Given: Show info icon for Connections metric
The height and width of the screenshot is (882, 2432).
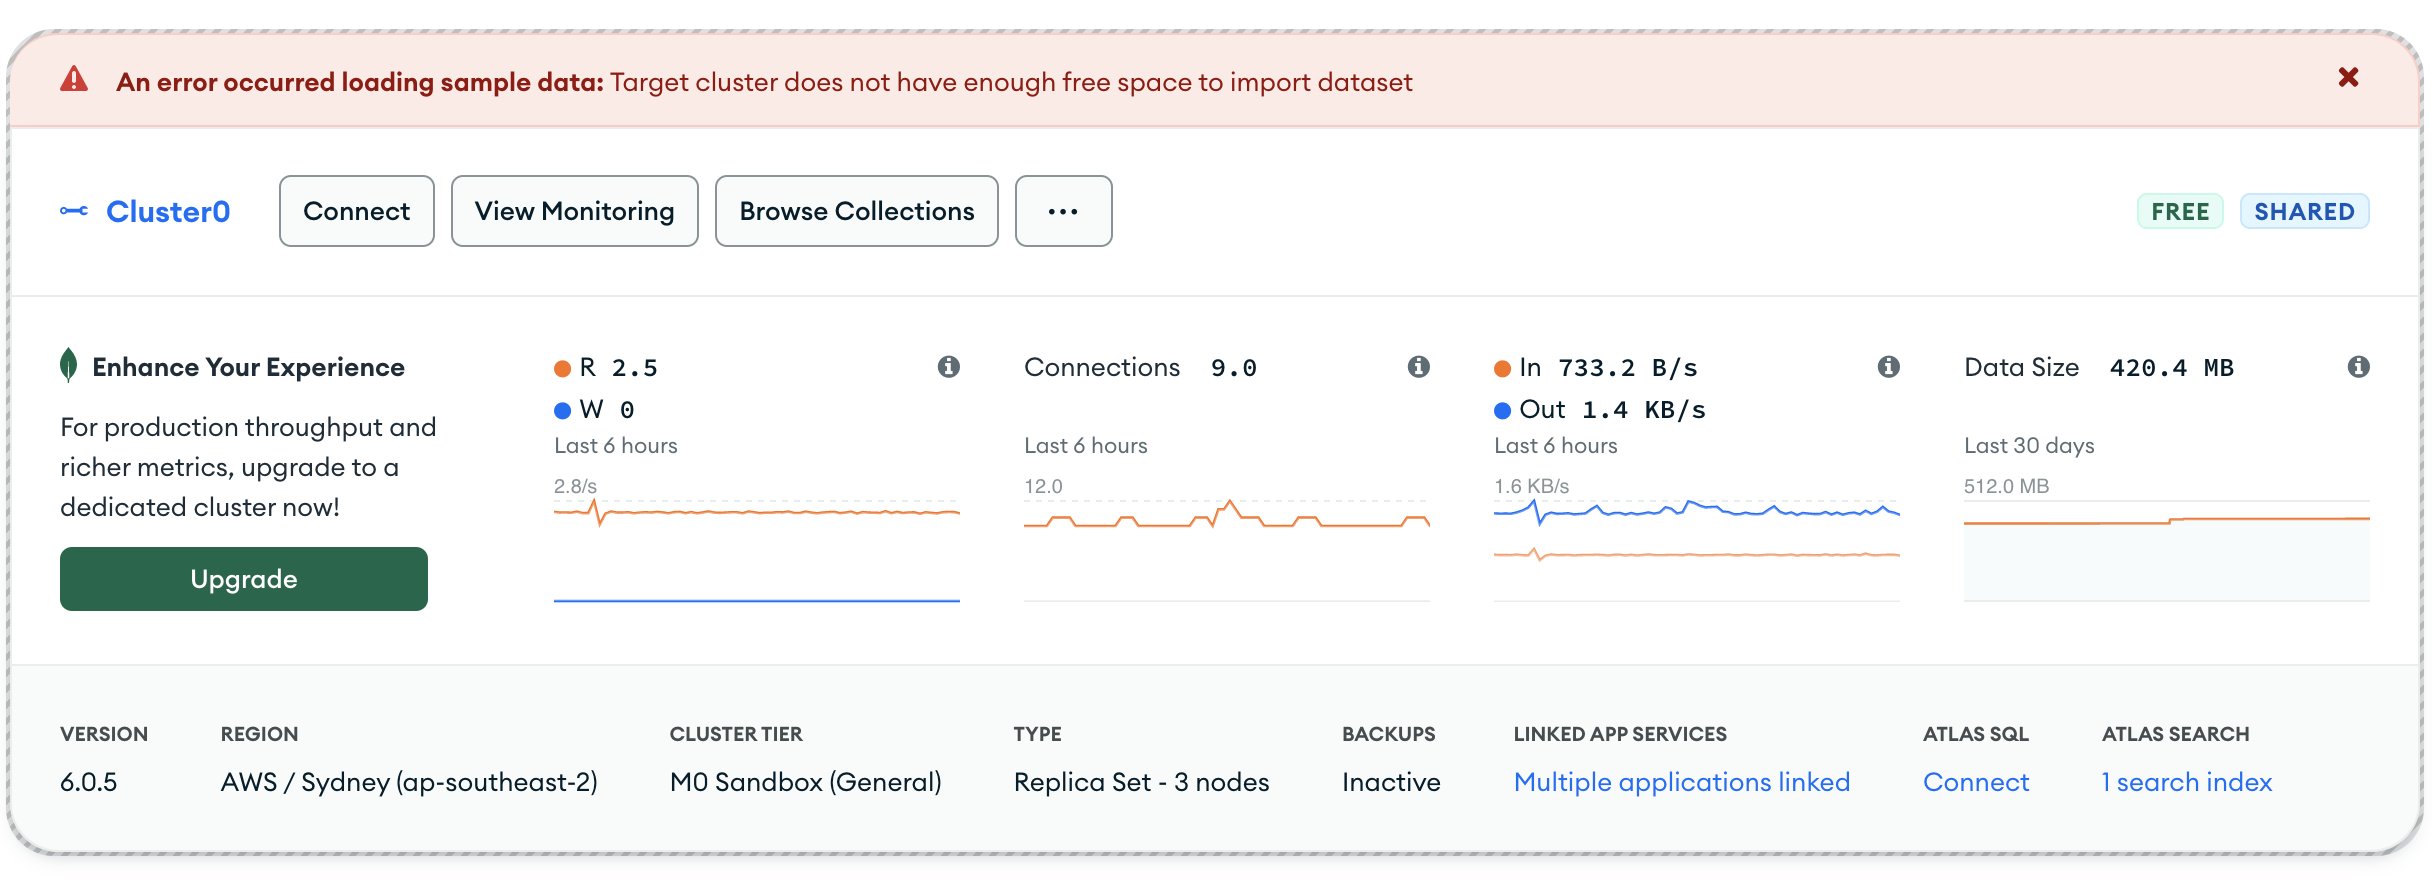Looking at the screenshot, I should click(x=1418, y=367).
